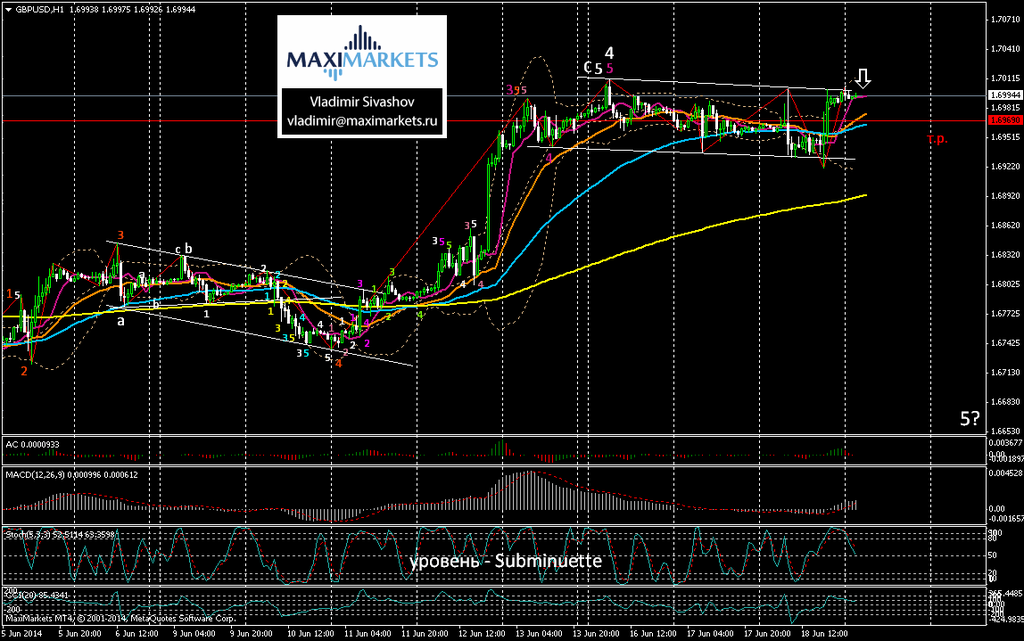Click price axis value 1.67725
Image resolution: width=1024 pixels, height=641 pixels.
1005,313
